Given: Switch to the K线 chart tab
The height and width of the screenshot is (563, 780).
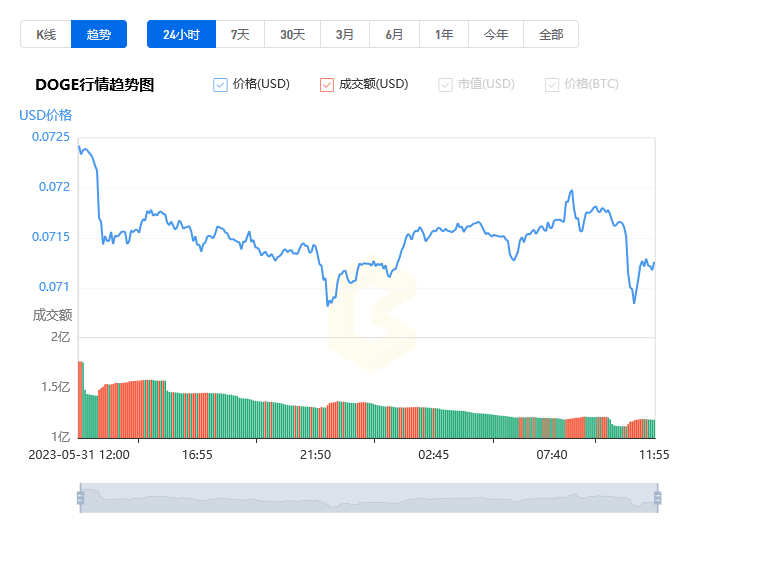Looking at the screenshot, I should (x=46, y=34).
